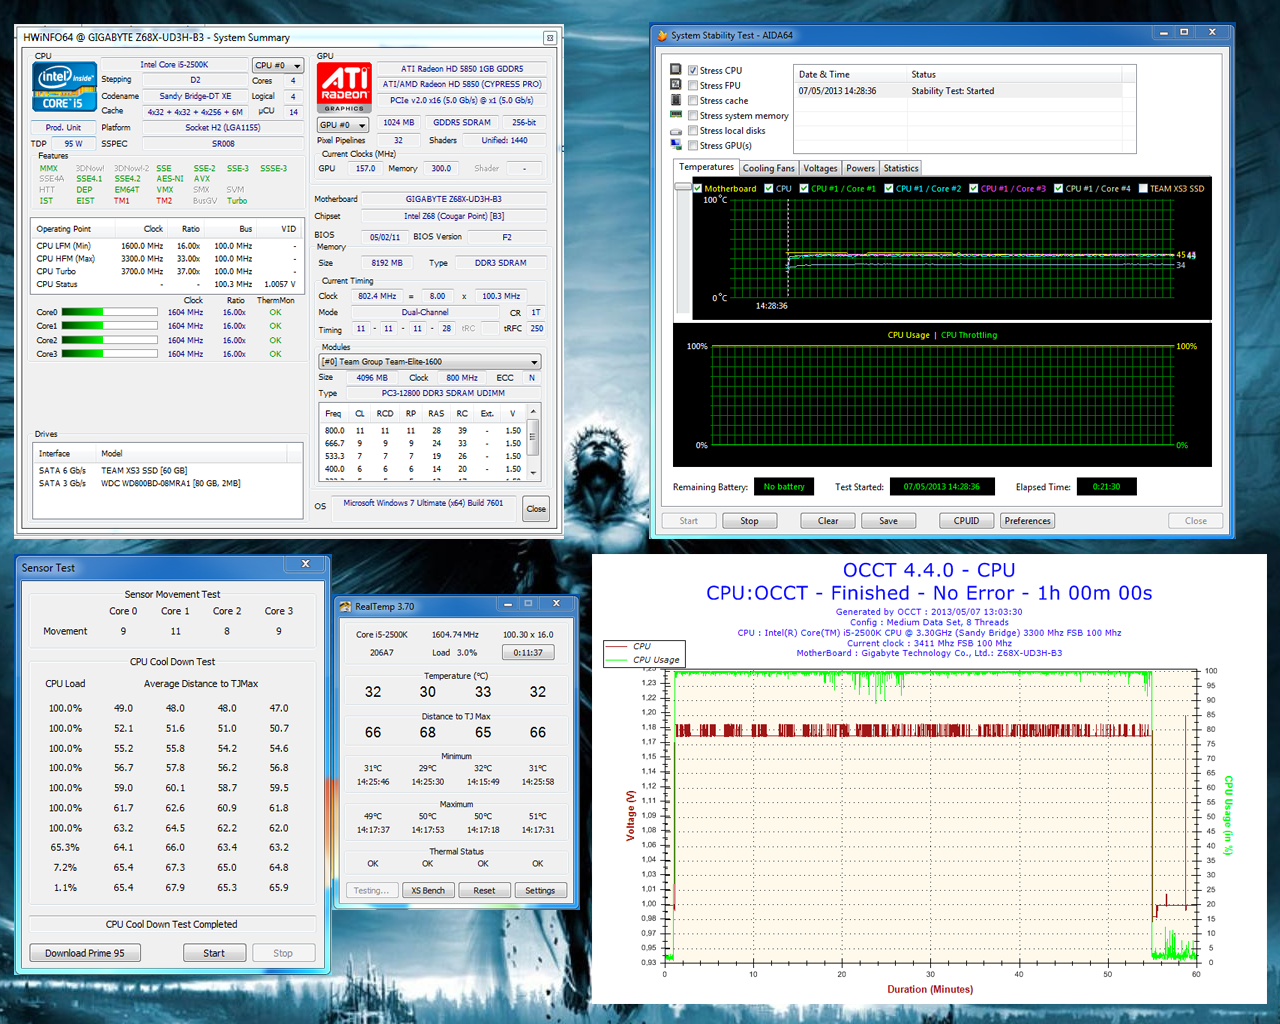This screenshot has width=1280, height=1024.
Task: Click CPU Throttling graph label
Action: pos(969,335)
